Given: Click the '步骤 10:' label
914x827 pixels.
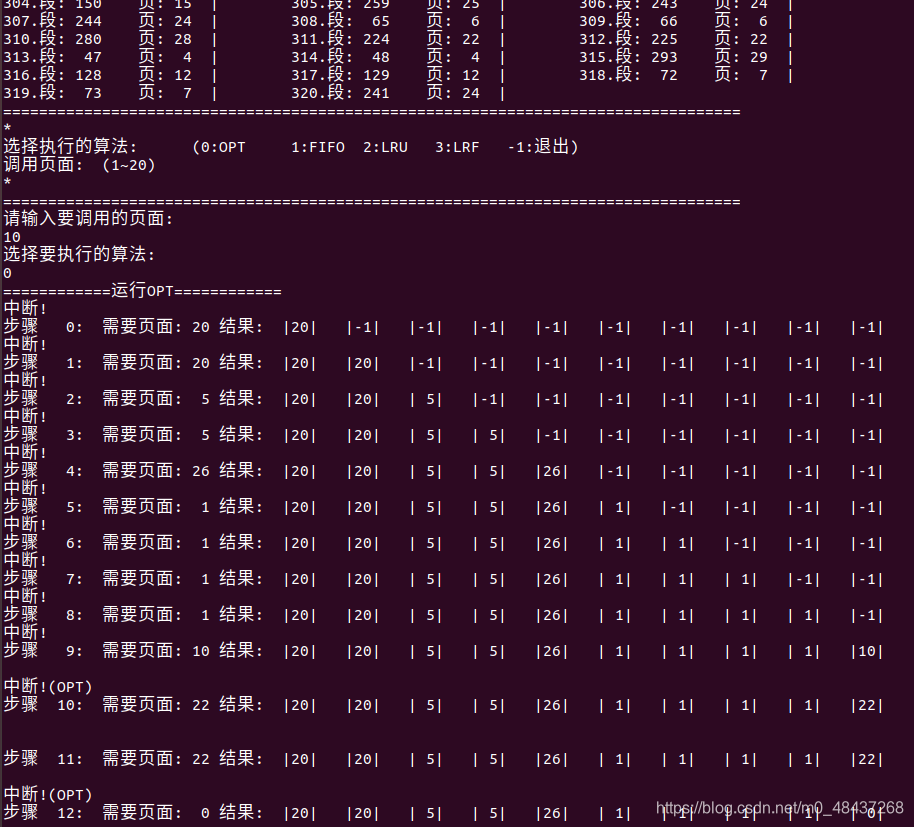Looking at the screenshot, I should pos(43,705).
